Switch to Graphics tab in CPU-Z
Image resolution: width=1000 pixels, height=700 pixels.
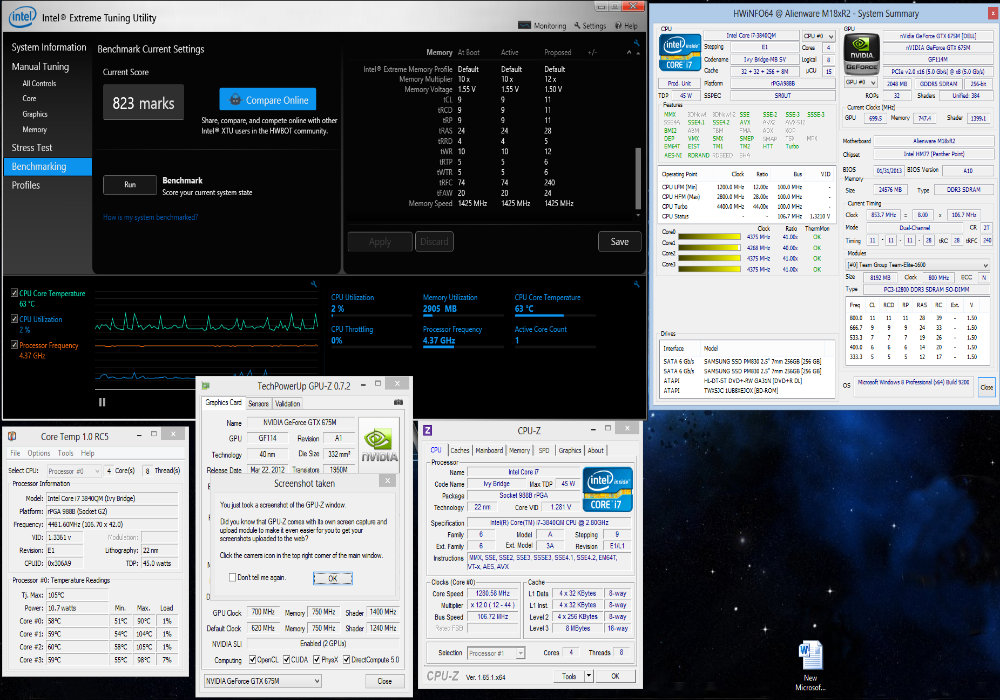570,450
